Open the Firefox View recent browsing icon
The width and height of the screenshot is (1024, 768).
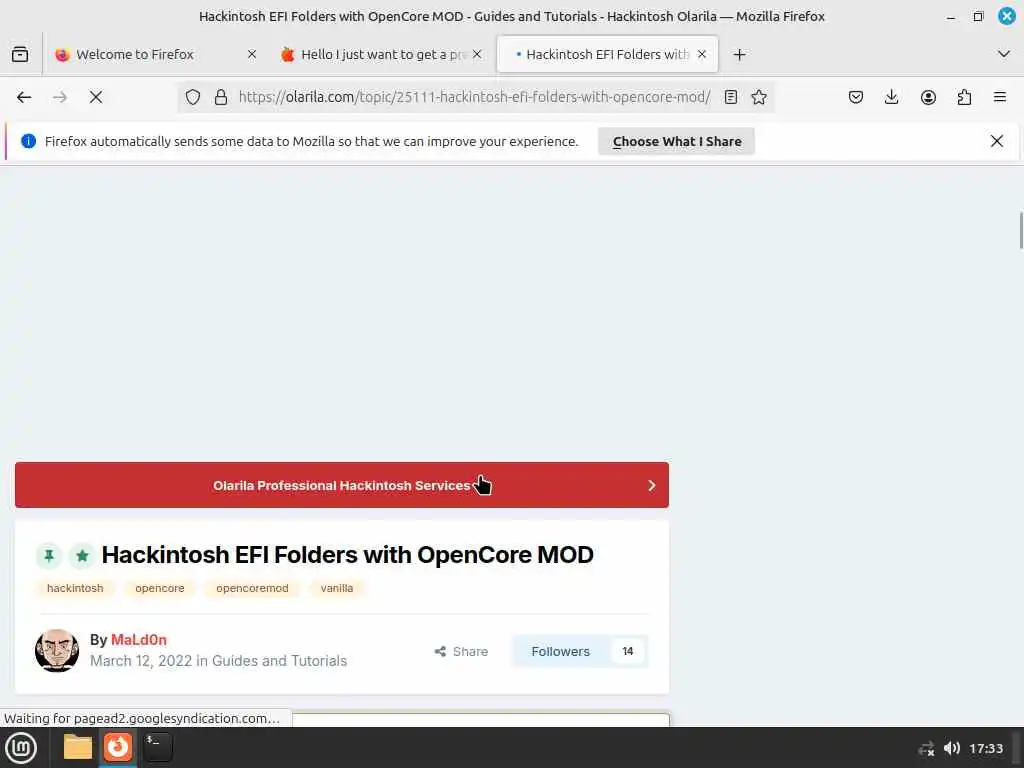click(x=20, y=54)
